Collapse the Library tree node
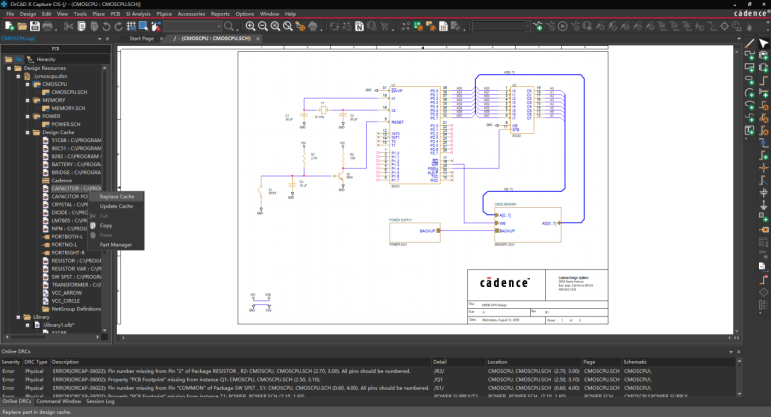 click(18, 317)
